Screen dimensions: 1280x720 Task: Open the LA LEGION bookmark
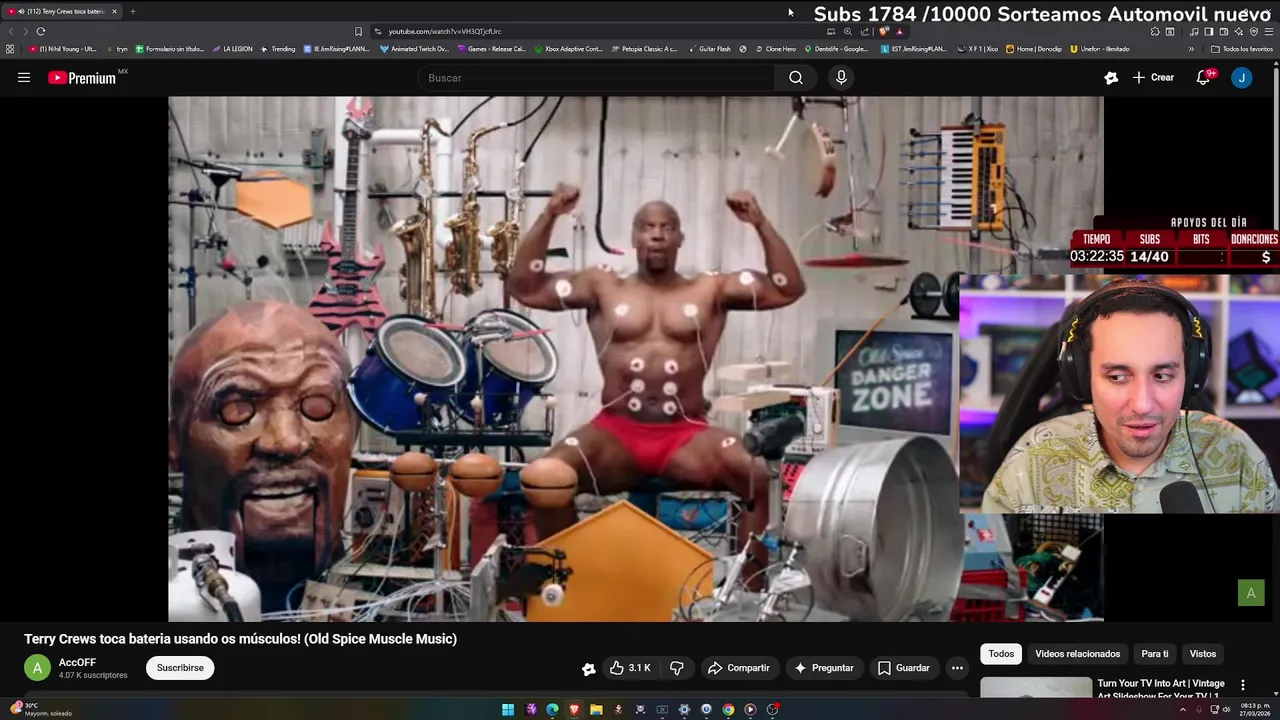click(232, 48)
